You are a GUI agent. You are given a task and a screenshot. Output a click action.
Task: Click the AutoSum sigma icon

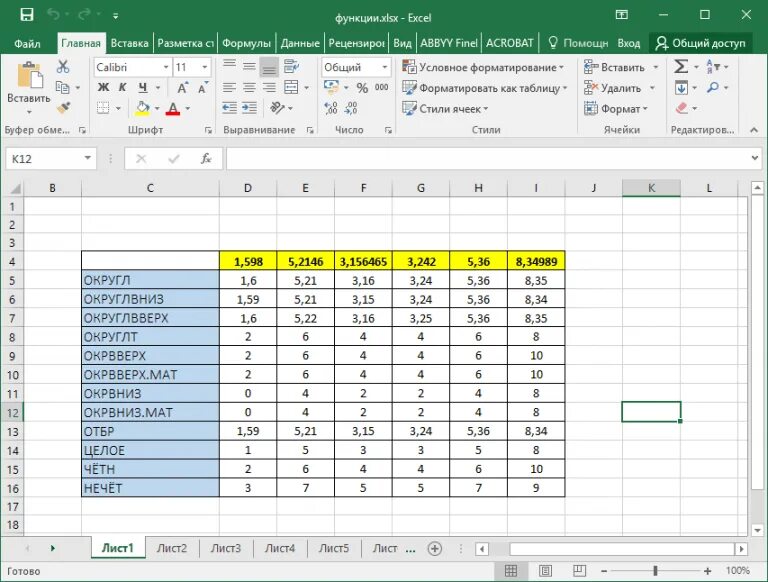(681, 67)
